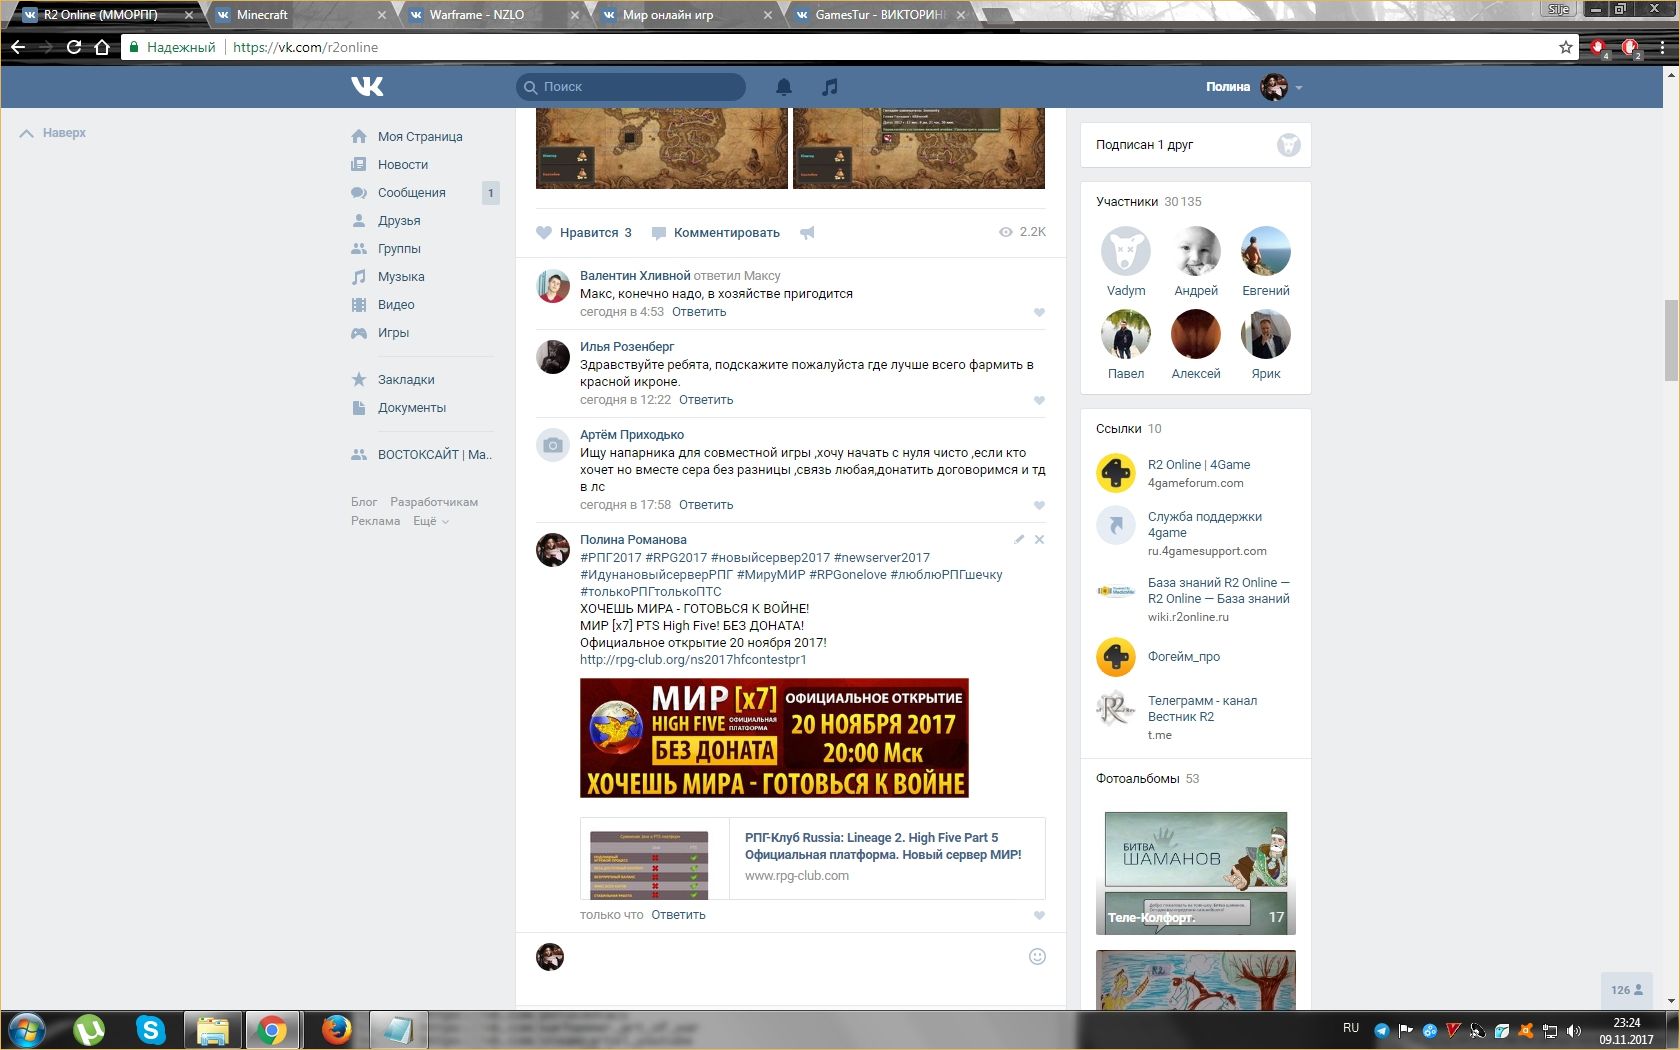Open member Андрей's avatar

pyautogui.click(x=1196, y=251)
